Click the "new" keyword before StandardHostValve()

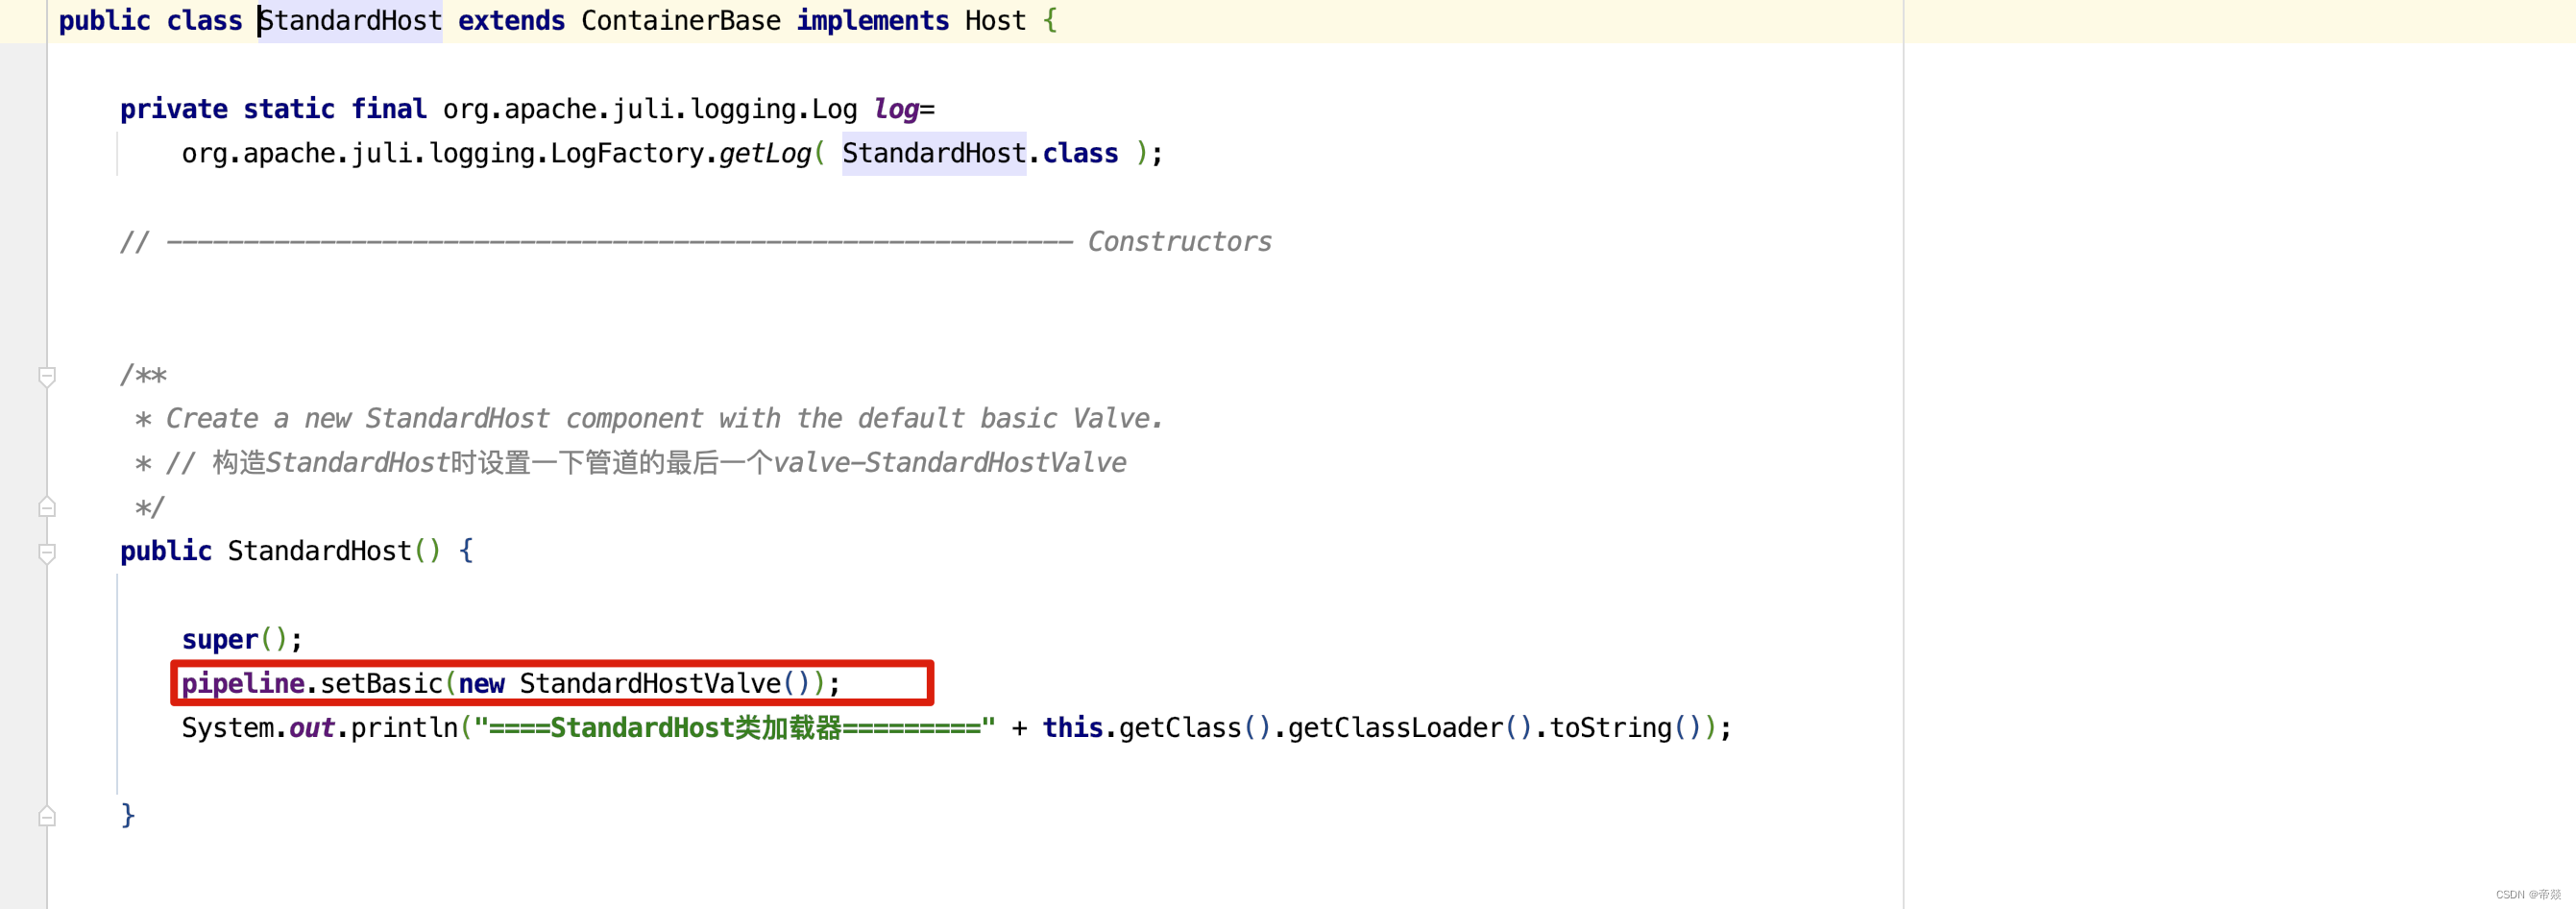click(x=481, y=683)
